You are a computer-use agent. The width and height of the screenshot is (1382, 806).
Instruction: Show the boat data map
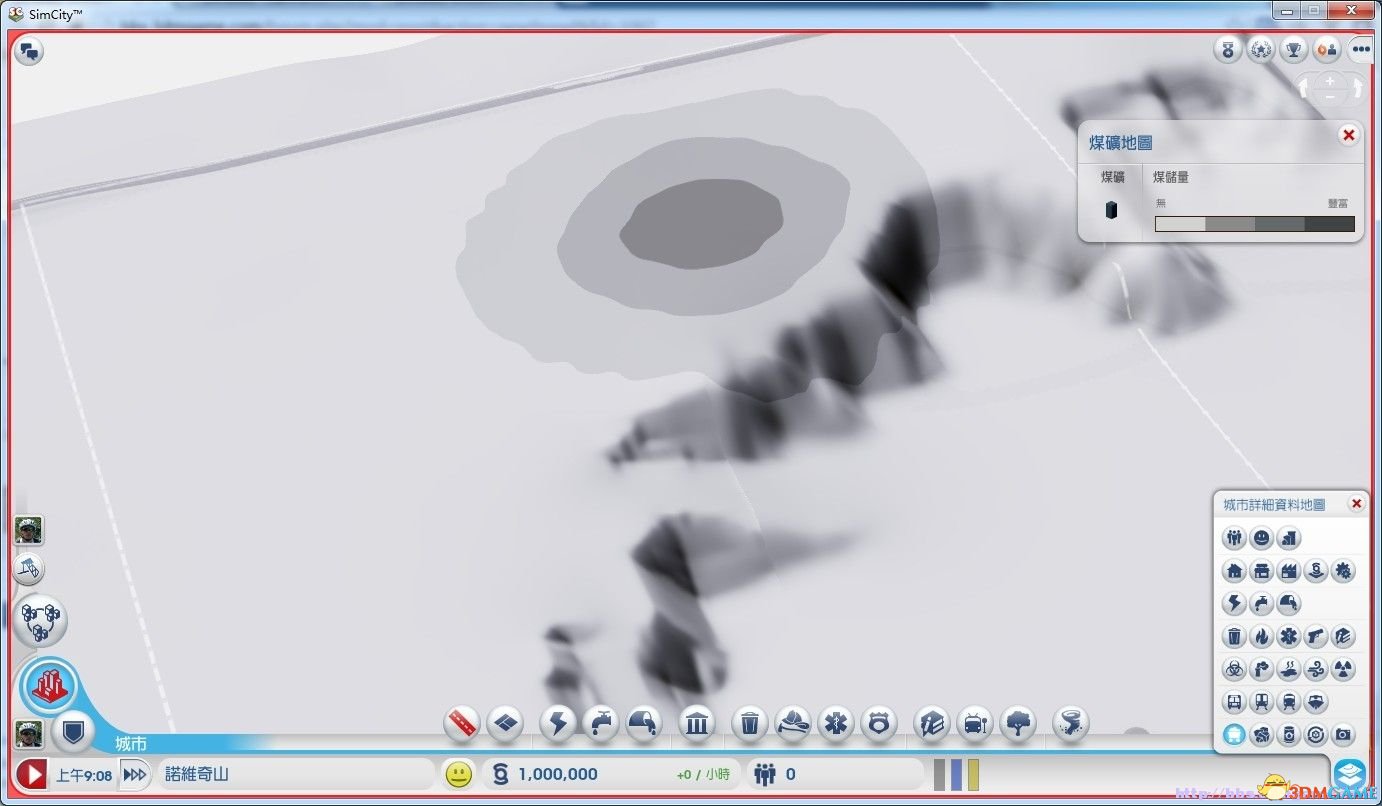click(1316, 702)
